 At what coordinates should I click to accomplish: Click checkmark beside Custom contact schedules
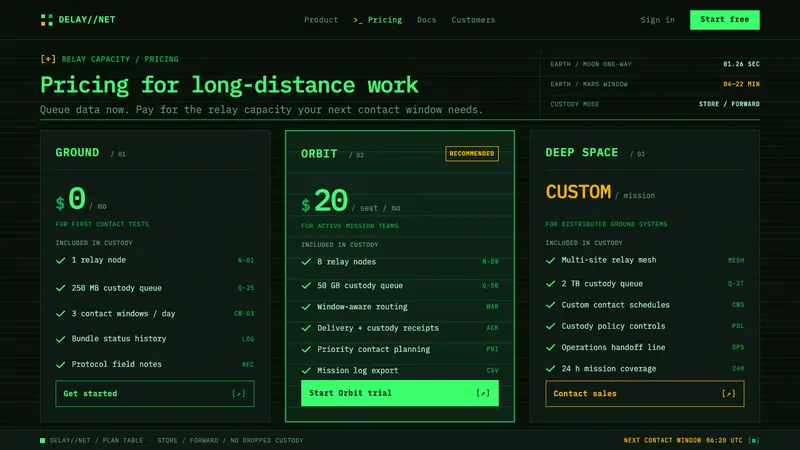coord(551,305)
